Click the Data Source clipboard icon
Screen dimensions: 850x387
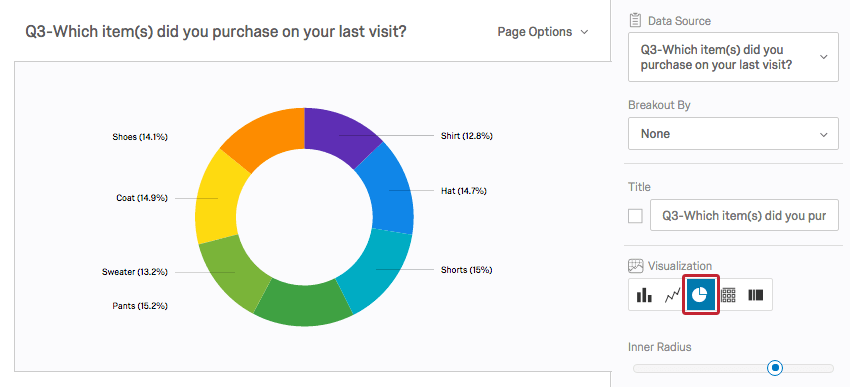tap(635, 21)
